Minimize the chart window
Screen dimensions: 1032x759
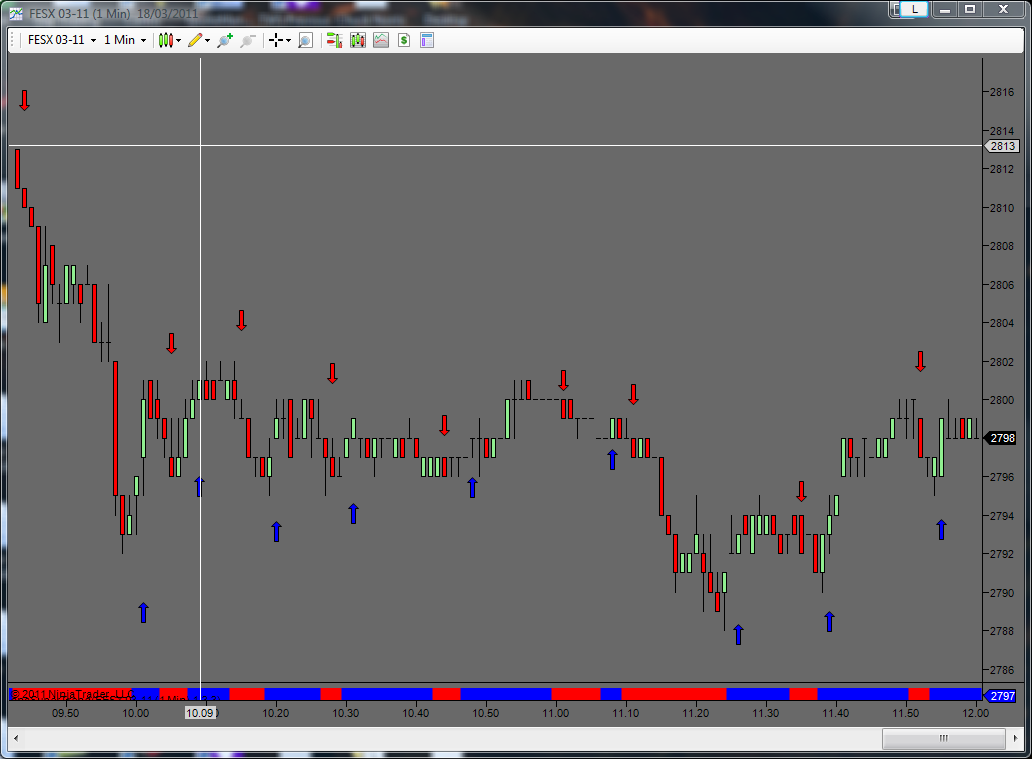(944, 9)
